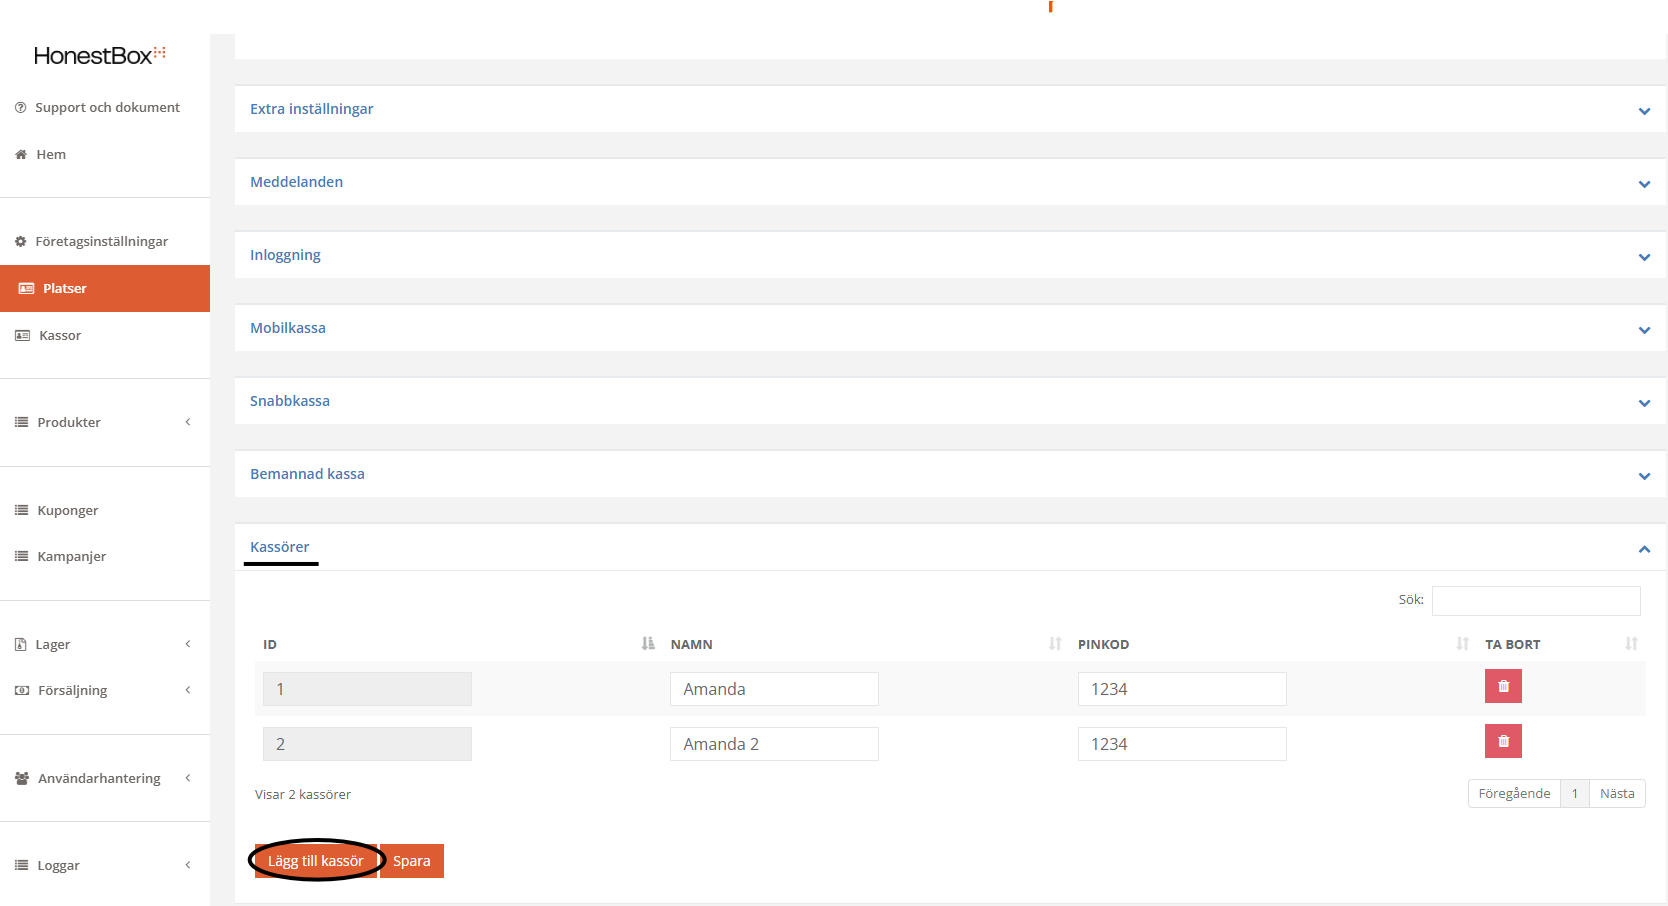Sort table by ID column icon
Image resolution: width=1668 pixels, height=906 pixels.
pyautogui.click(x=648, y=644)
